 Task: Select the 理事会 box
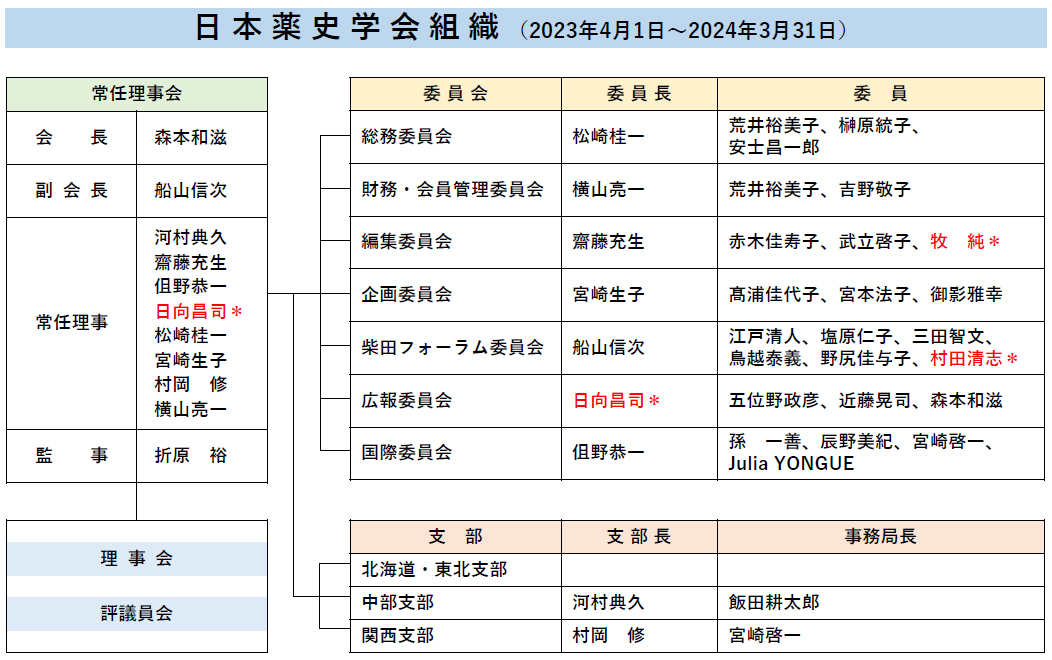click(137, 559)
